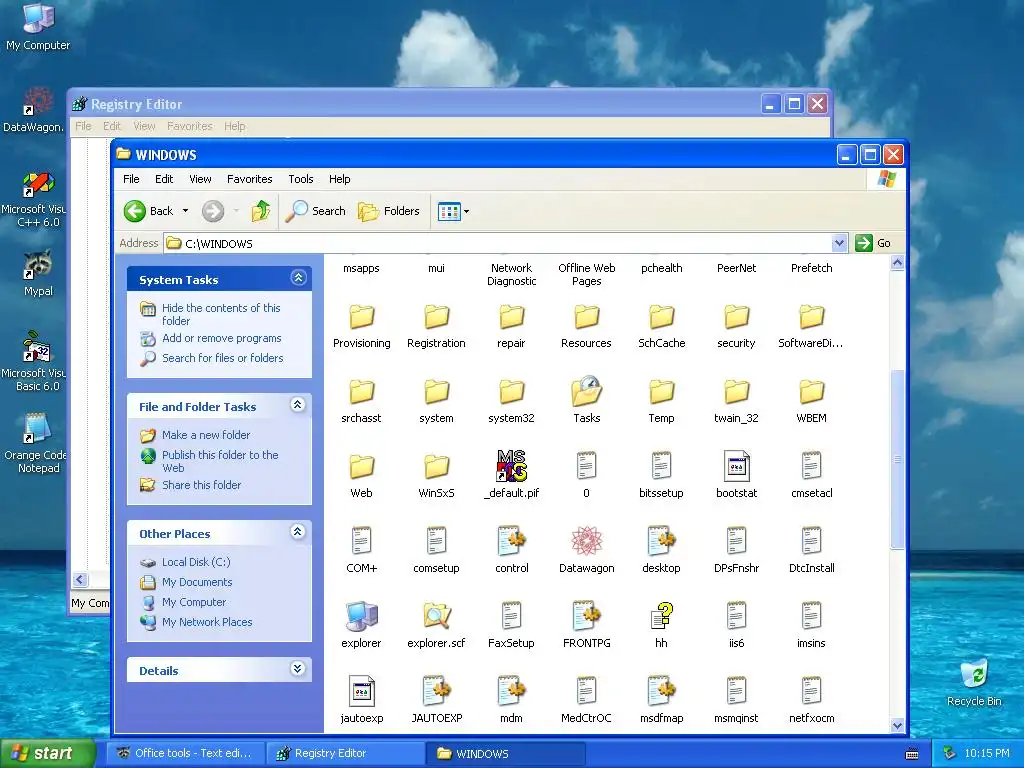Click the C:\WINDOWS address field
The width and height of the screenshot is (1024, 768).
(499, 244)
